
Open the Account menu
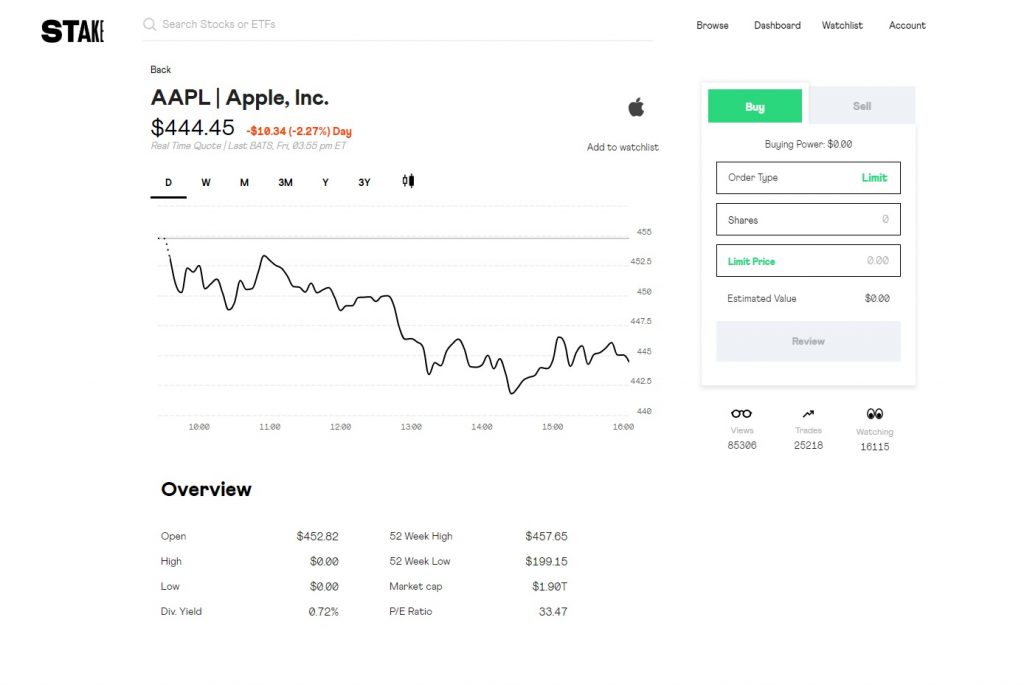point(907,25)
